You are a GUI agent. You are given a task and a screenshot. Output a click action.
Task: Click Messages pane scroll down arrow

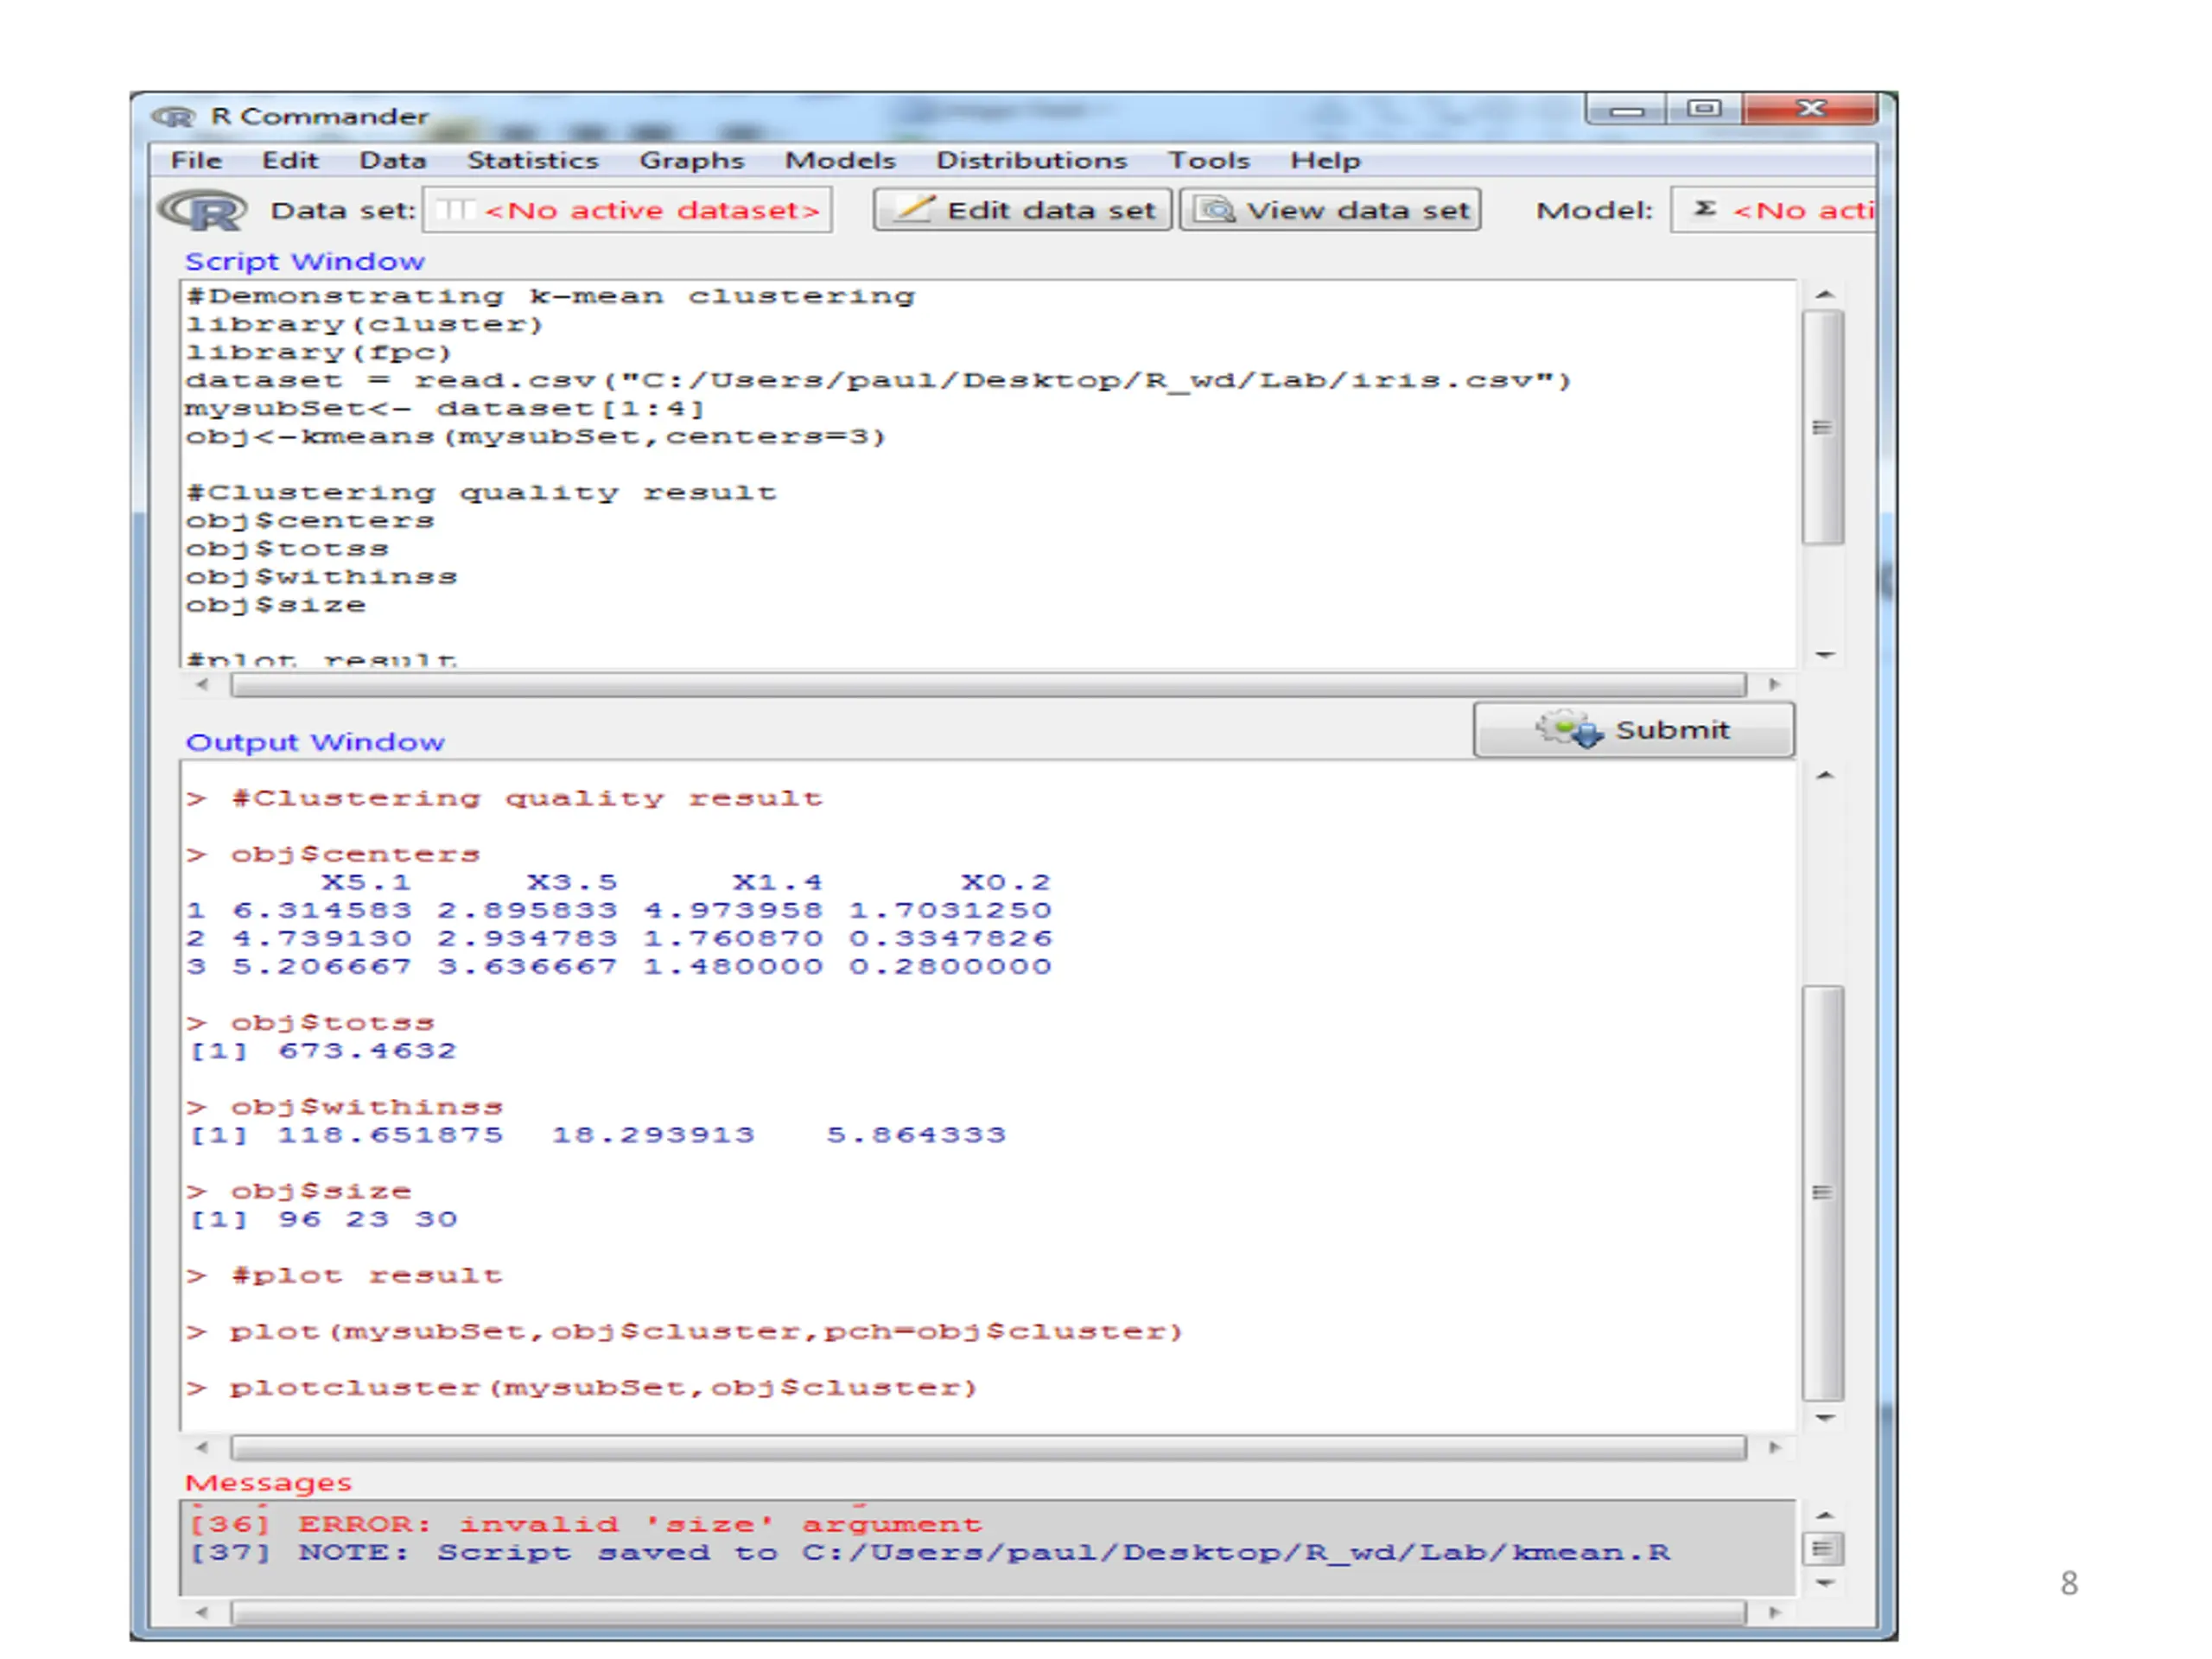(x=1824, y=1583)
